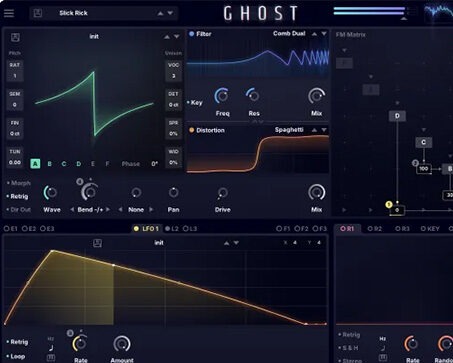
Task: Select oscillator E
Action: [93, 164]
